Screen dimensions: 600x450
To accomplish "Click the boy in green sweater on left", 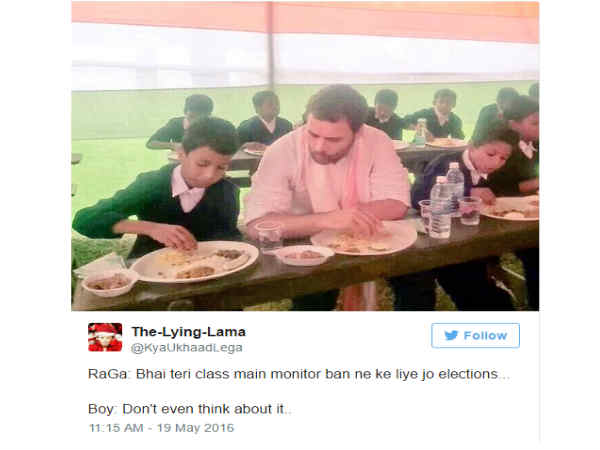I will click(161, 188).
